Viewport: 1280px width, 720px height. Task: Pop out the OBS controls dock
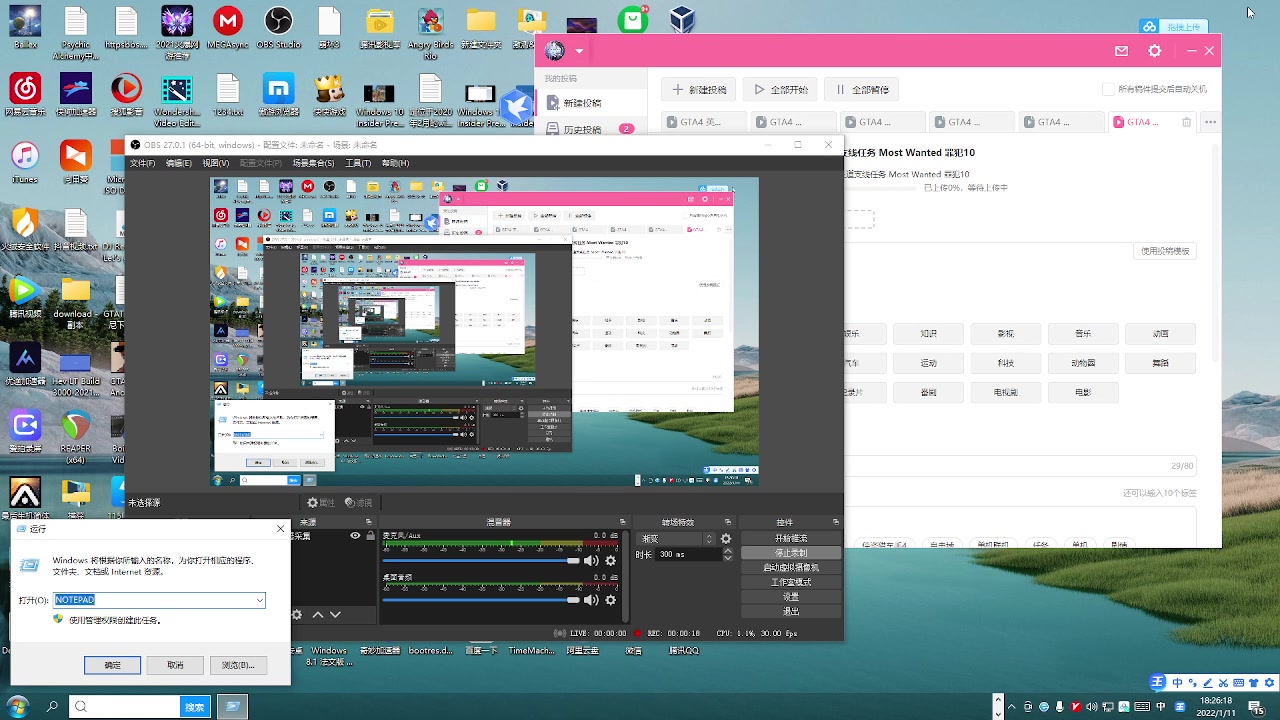[x=836, y=522]
